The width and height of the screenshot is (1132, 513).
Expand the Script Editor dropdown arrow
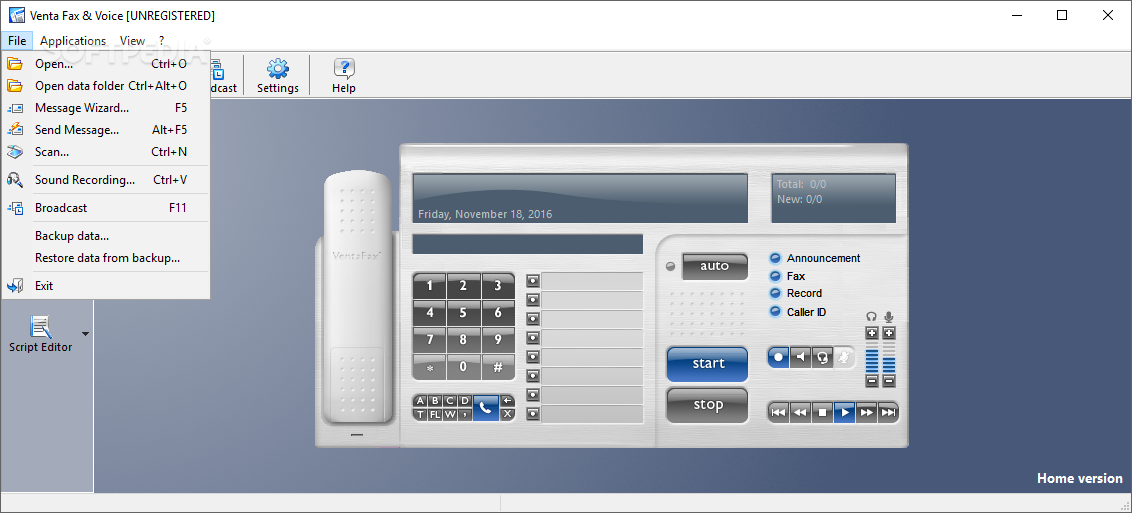(85, 334)
